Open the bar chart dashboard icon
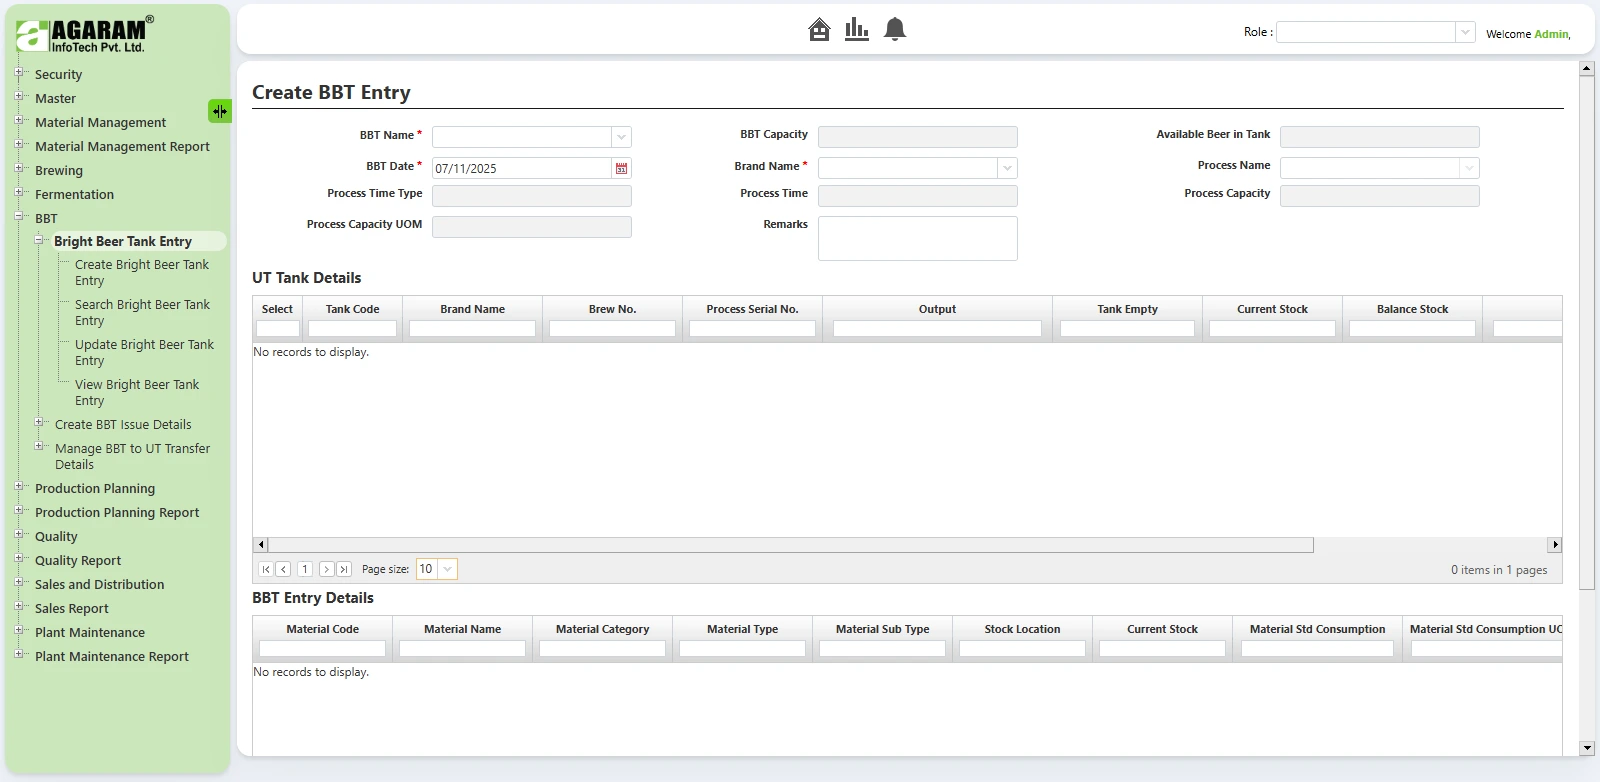Viewport: 1600px width, 782px height. coord(856,30)
